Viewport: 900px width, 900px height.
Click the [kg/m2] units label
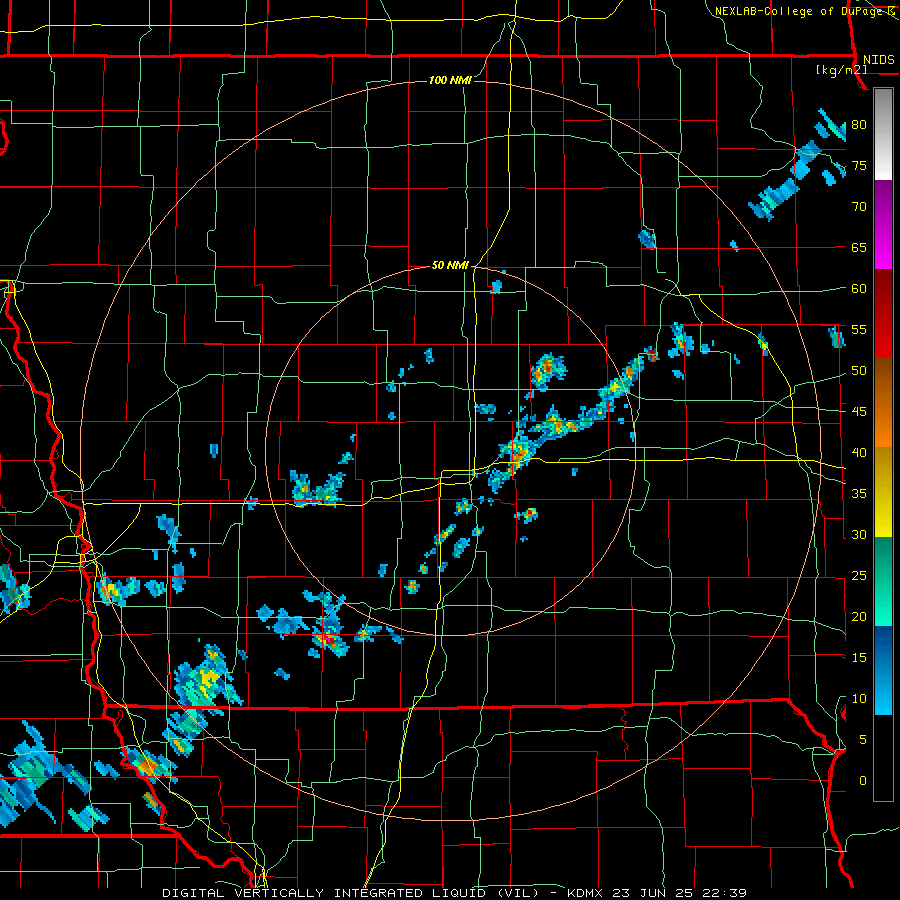tap(841, 70)
